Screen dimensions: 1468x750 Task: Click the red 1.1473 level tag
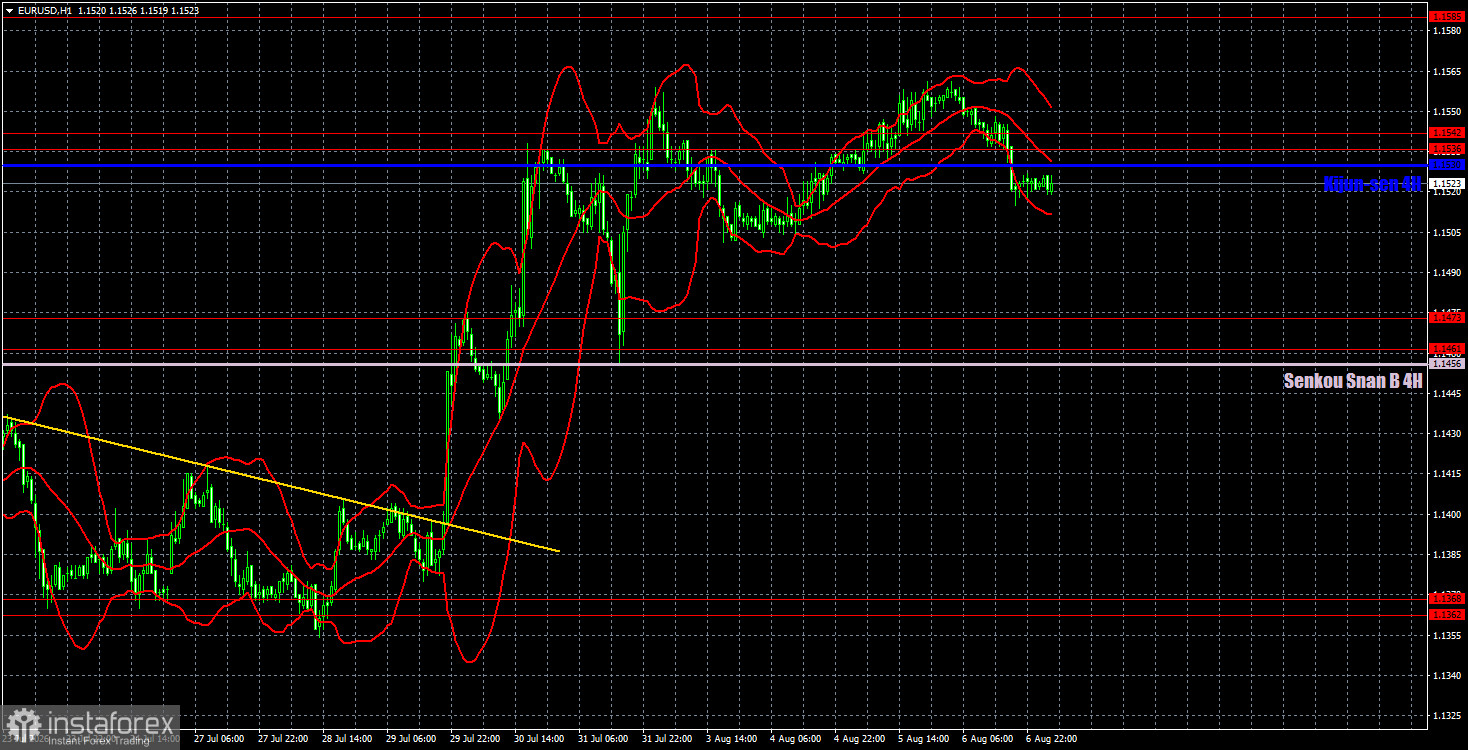tap(1447, 317)
